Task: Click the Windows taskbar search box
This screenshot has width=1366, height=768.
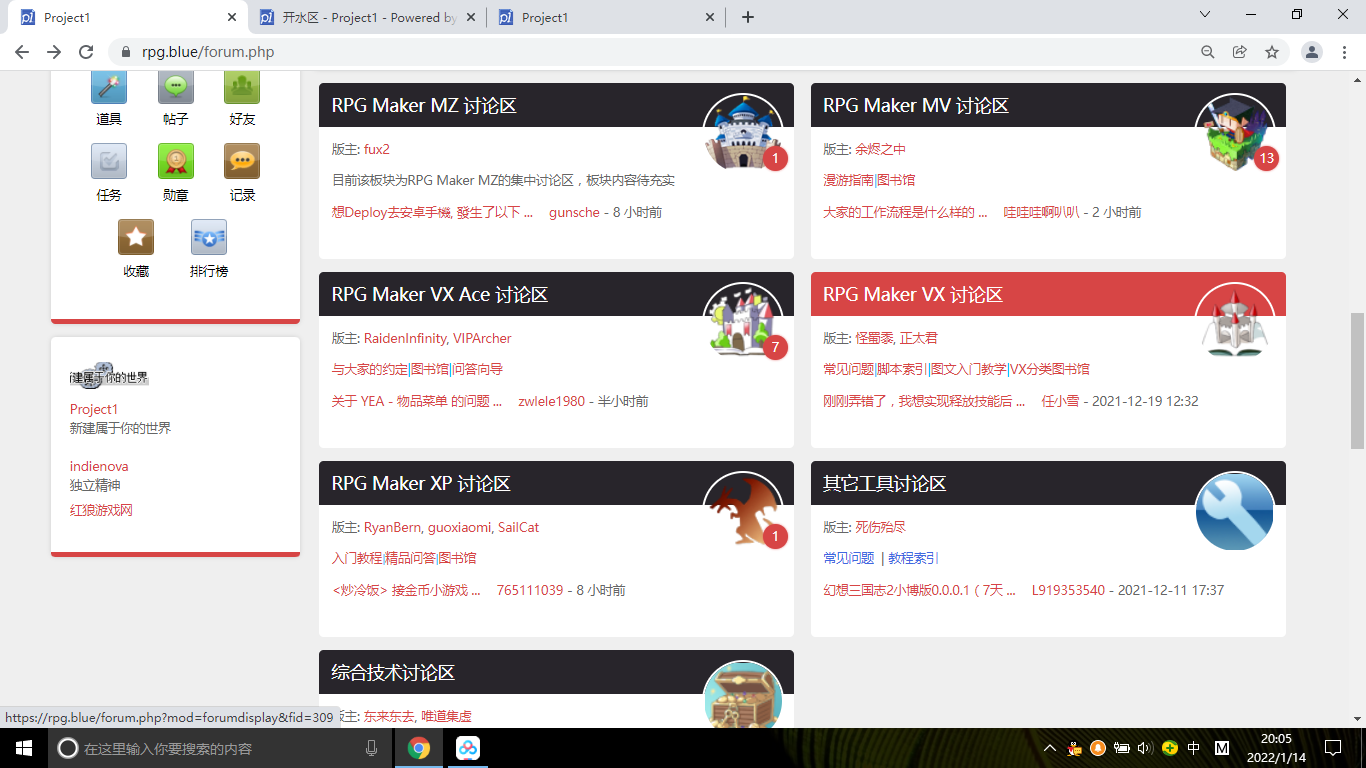Action: [x=219, y=748]
